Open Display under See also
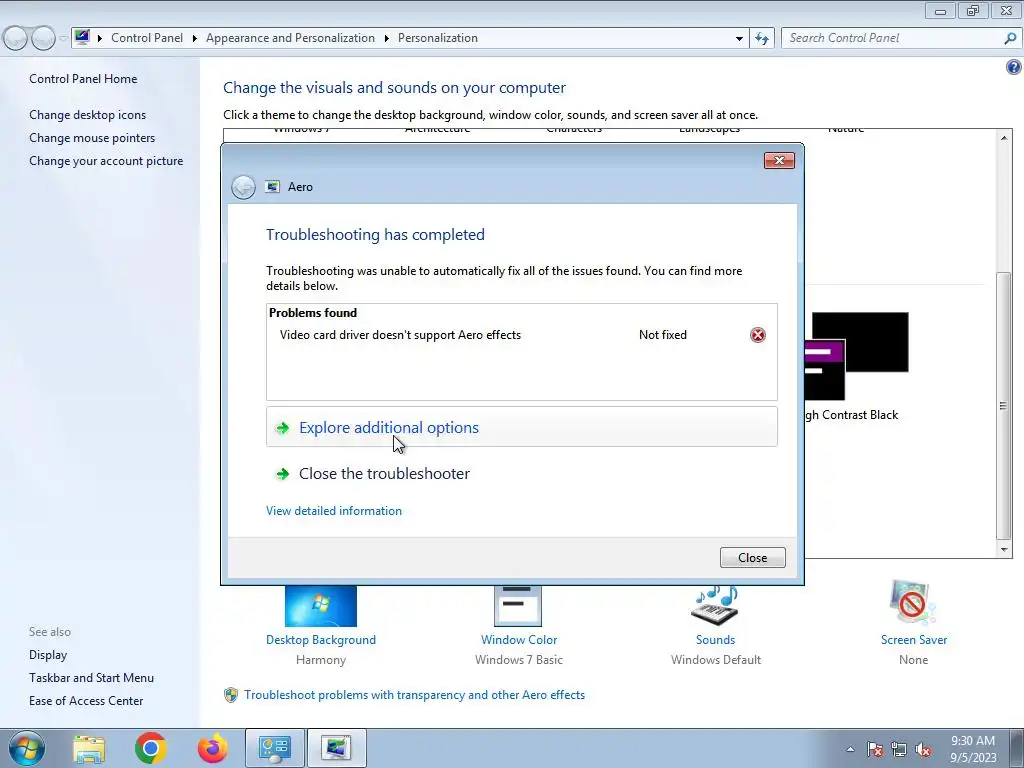The image size is (1024, 768). [x=48, y=655]
